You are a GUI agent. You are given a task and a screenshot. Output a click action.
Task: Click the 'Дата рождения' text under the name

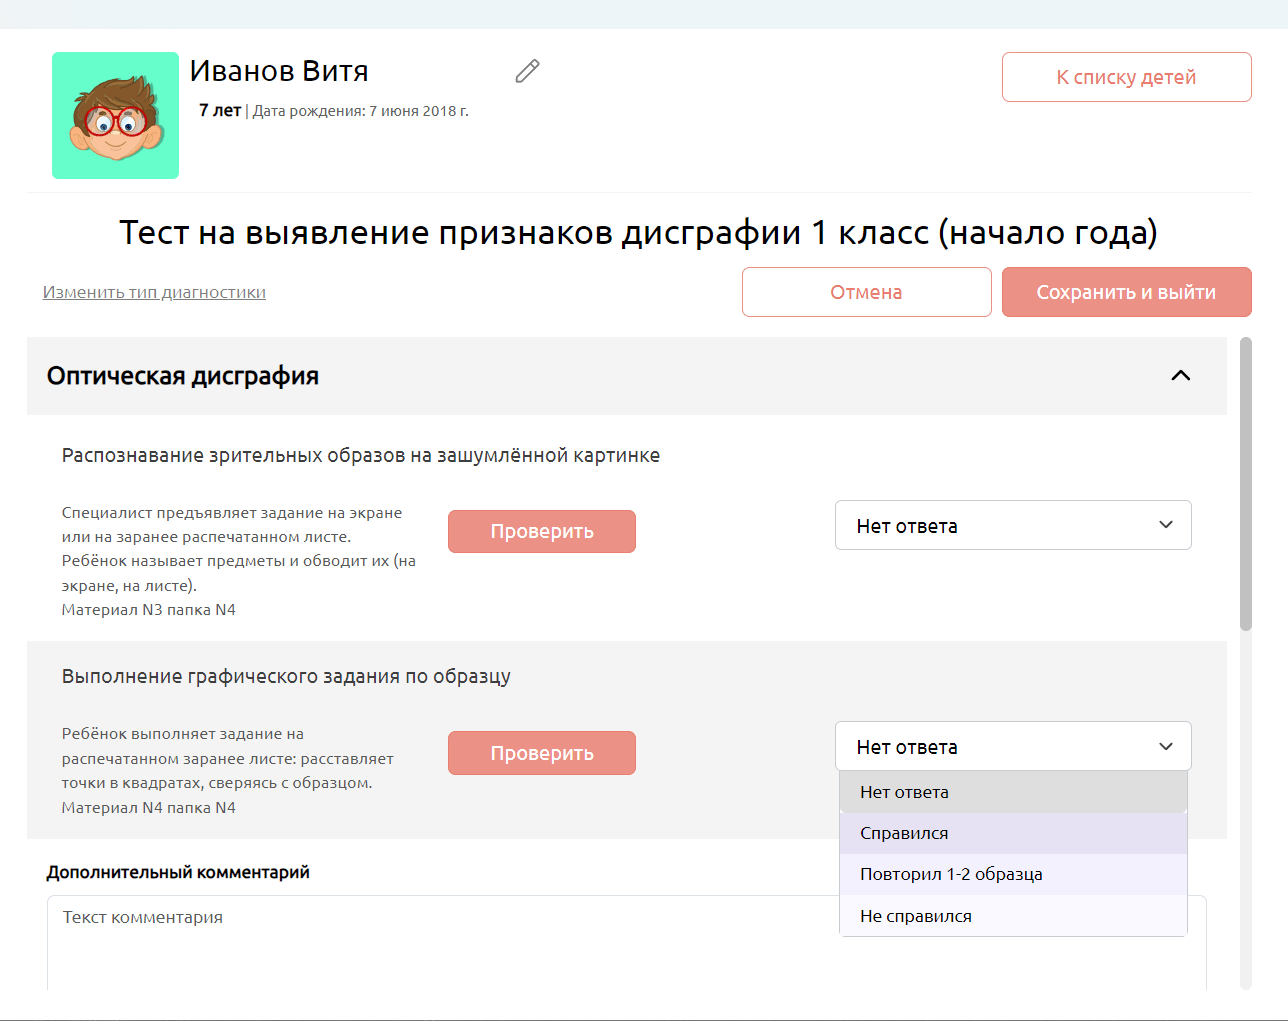pyautogui.click(x=360, y=111)
